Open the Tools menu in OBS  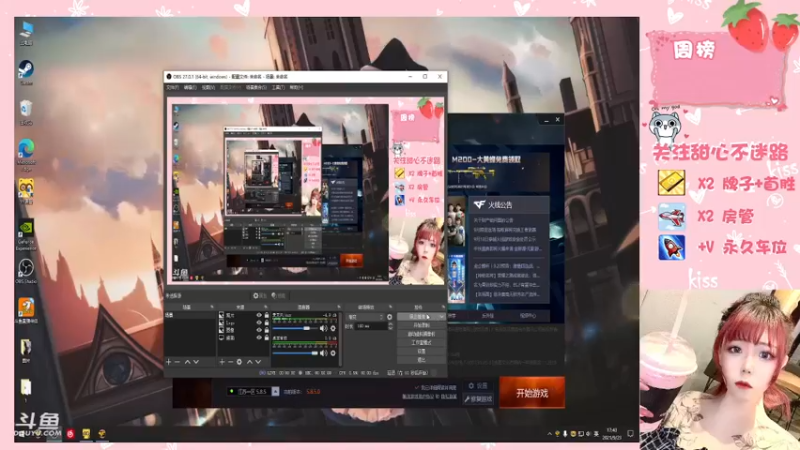tap(278, 87)
